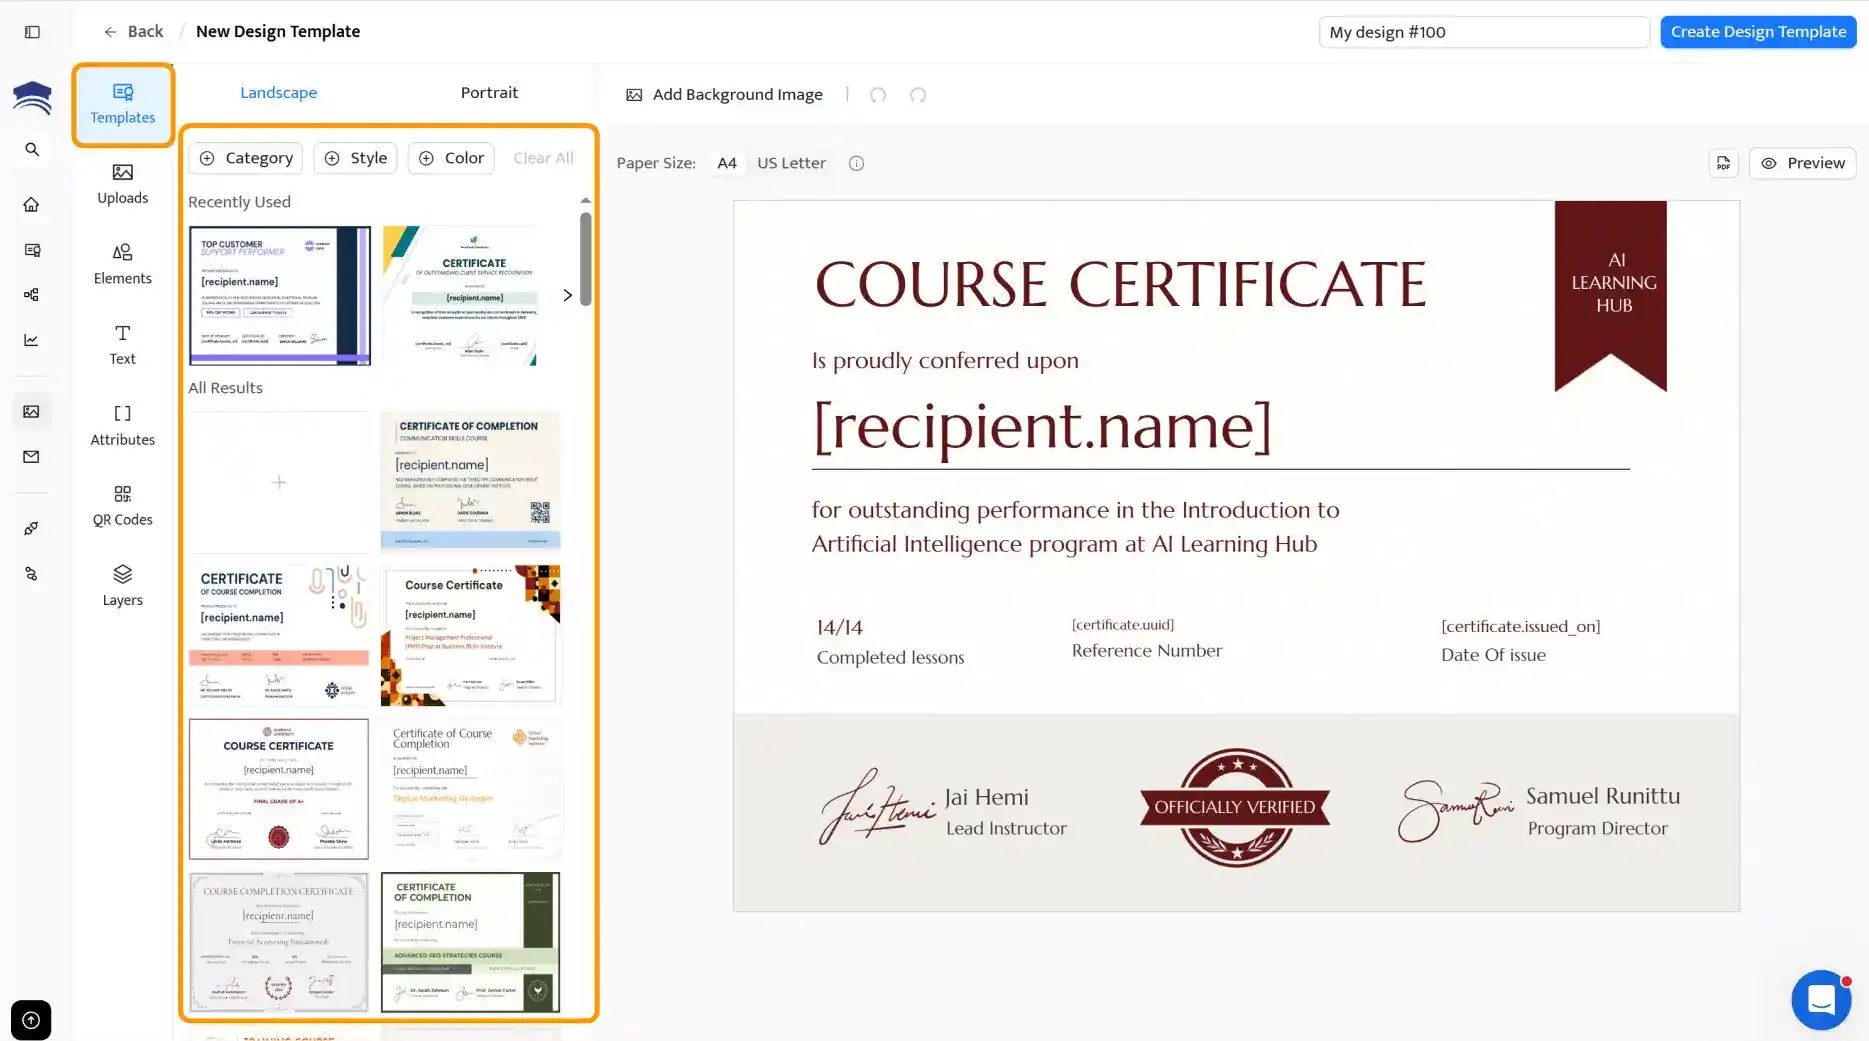Switch to the Landscape tab

coord(278,93)
